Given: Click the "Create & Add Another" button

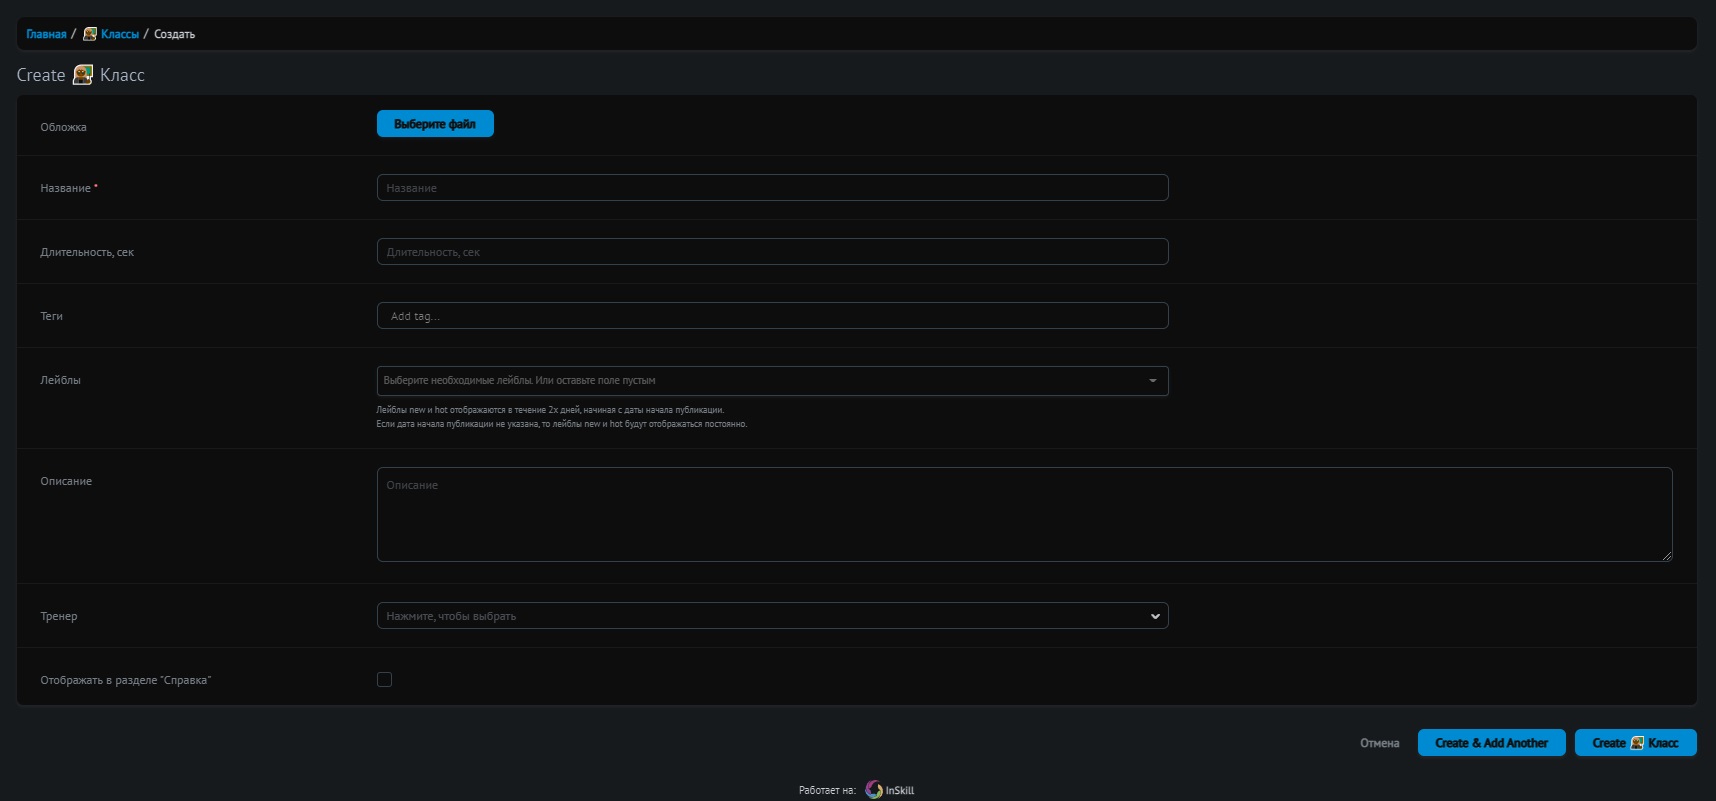Looking at the screenshot, I should coord(1491,743).
